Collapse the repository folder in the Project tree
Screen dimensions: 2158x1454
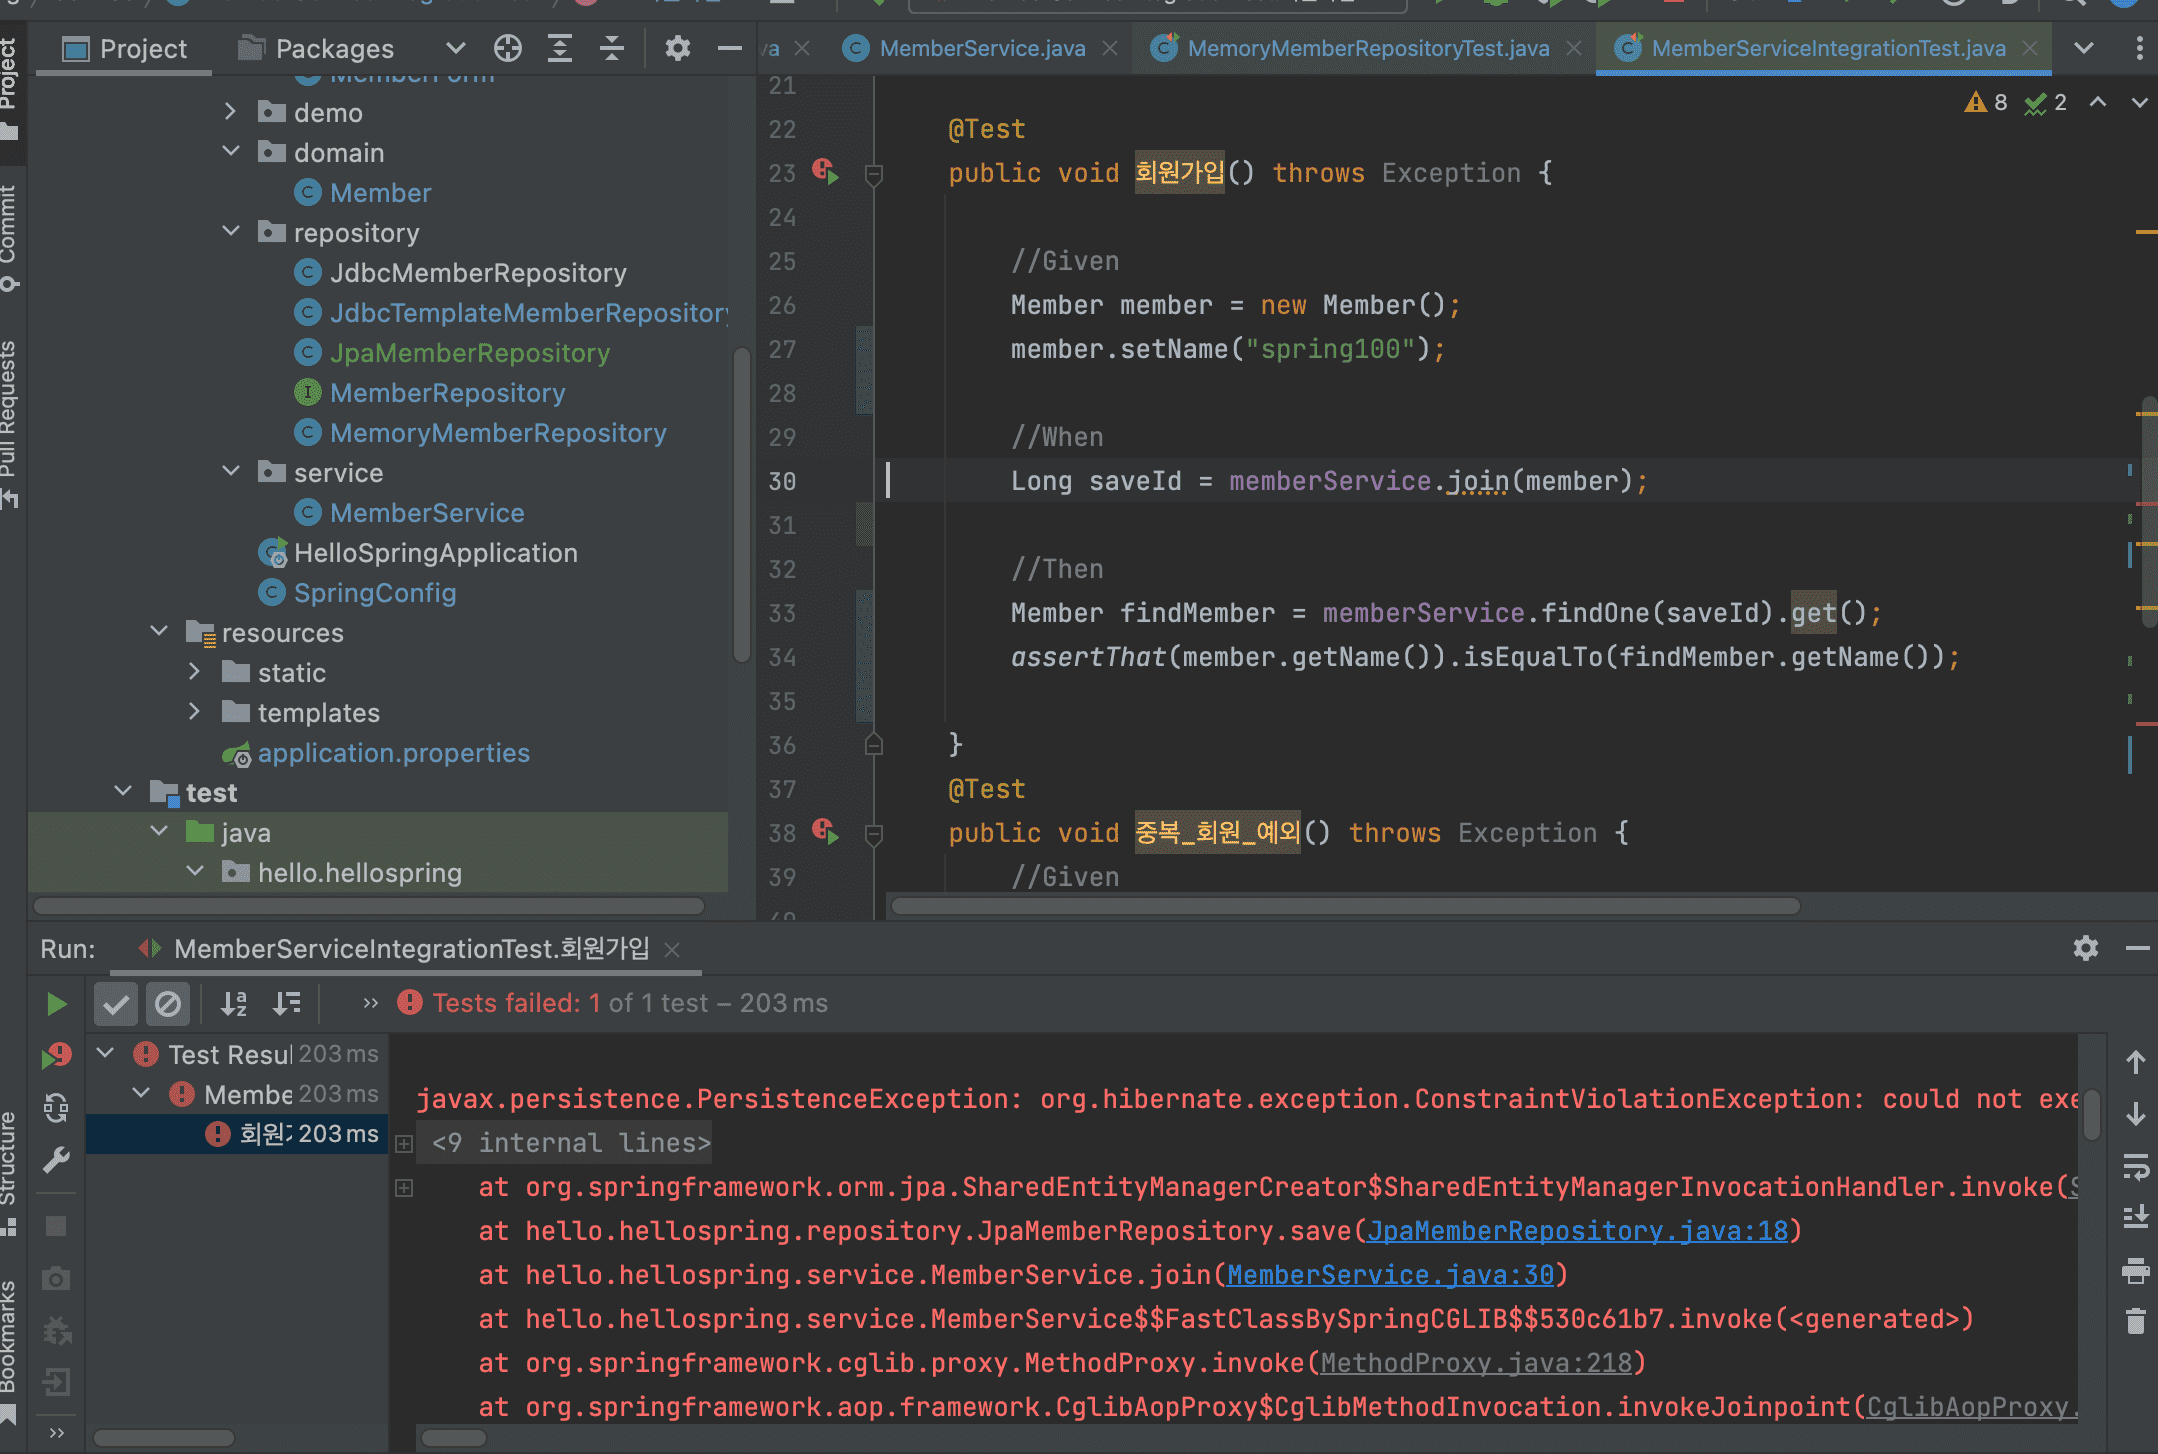231,232
